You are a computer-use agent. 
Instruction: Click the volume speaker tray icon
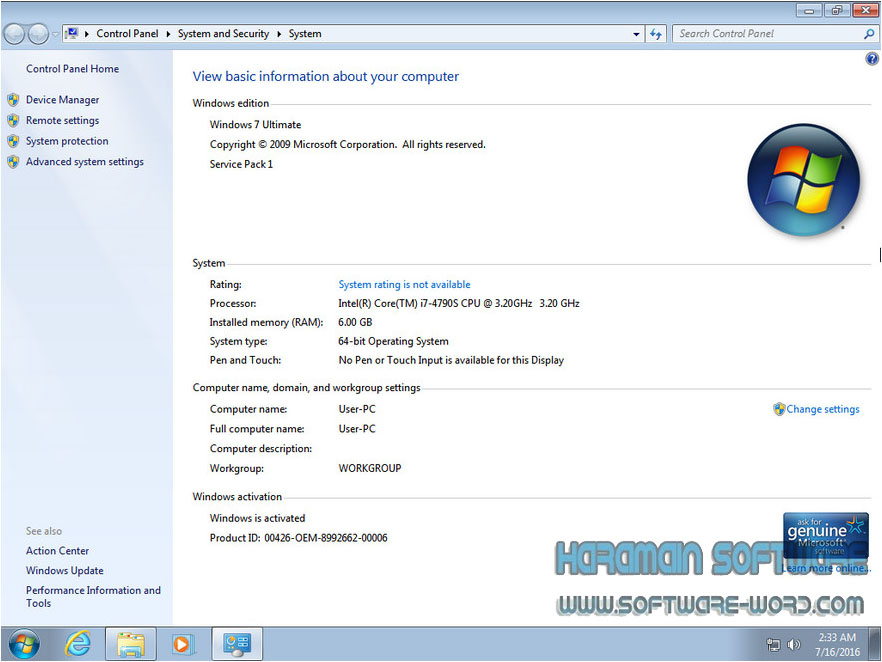click(794, 645)
